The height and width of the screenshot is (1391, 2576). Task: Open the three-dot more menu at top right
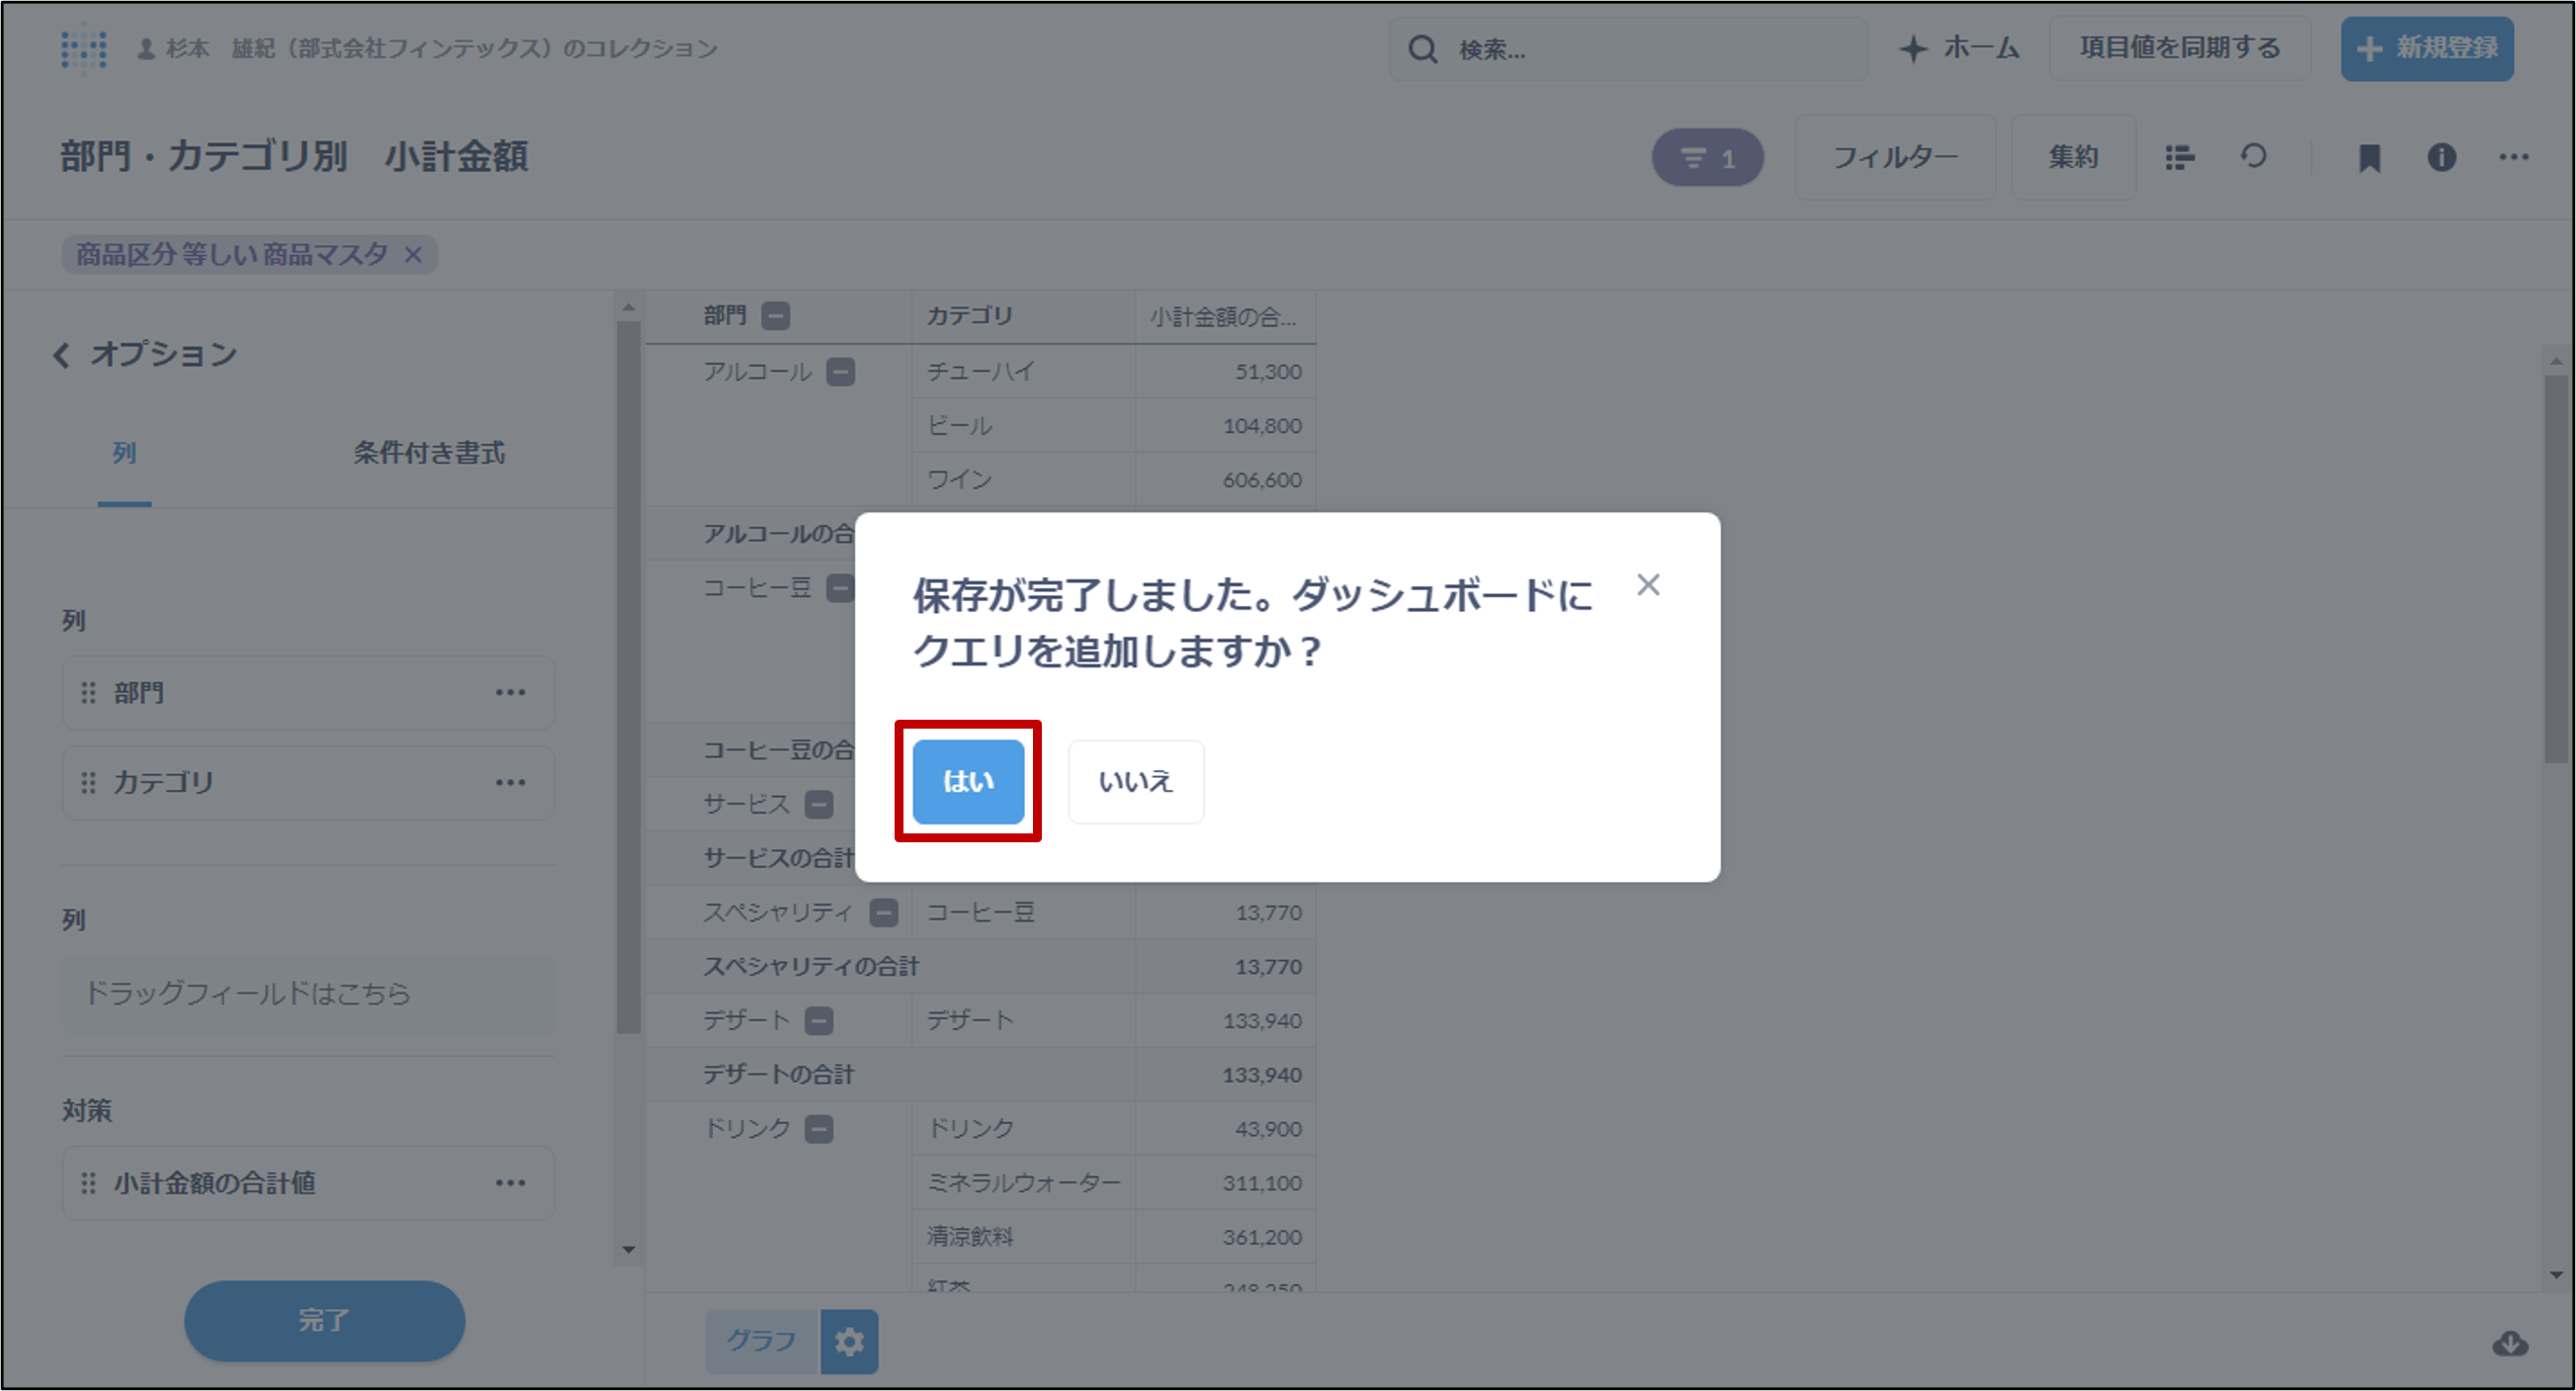(2513, 158)
